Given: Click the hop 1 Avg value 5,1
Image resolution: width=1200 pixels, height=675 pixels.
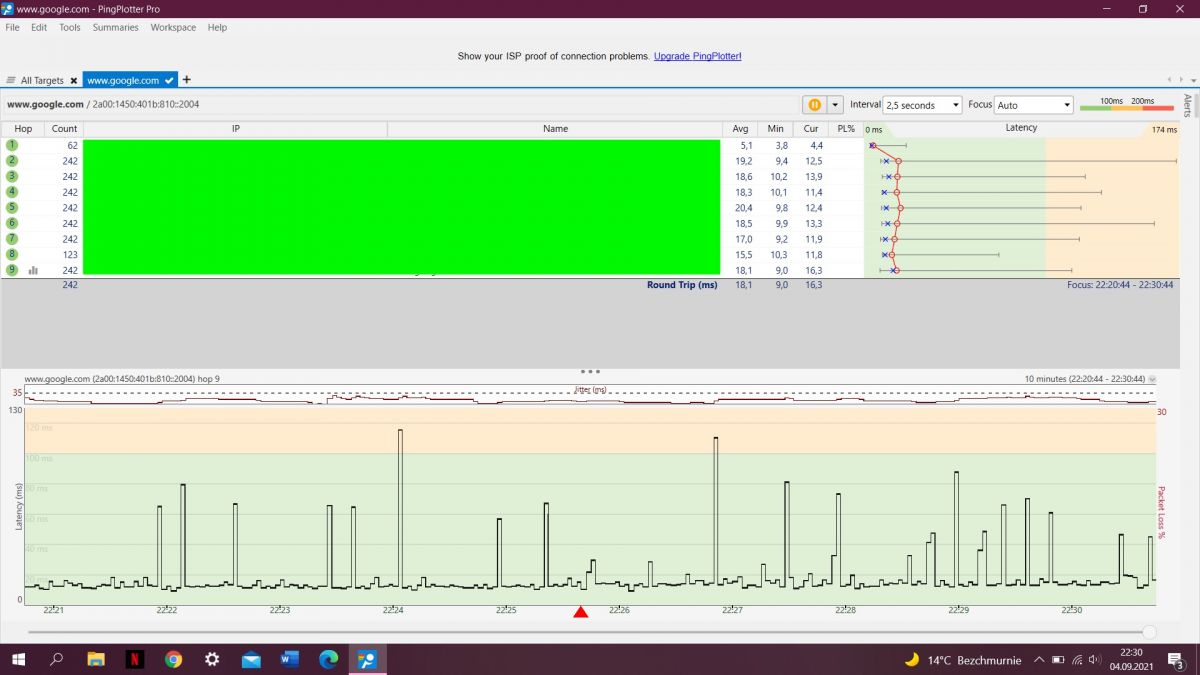Looking at the screenshot, I should click(742, 145).
